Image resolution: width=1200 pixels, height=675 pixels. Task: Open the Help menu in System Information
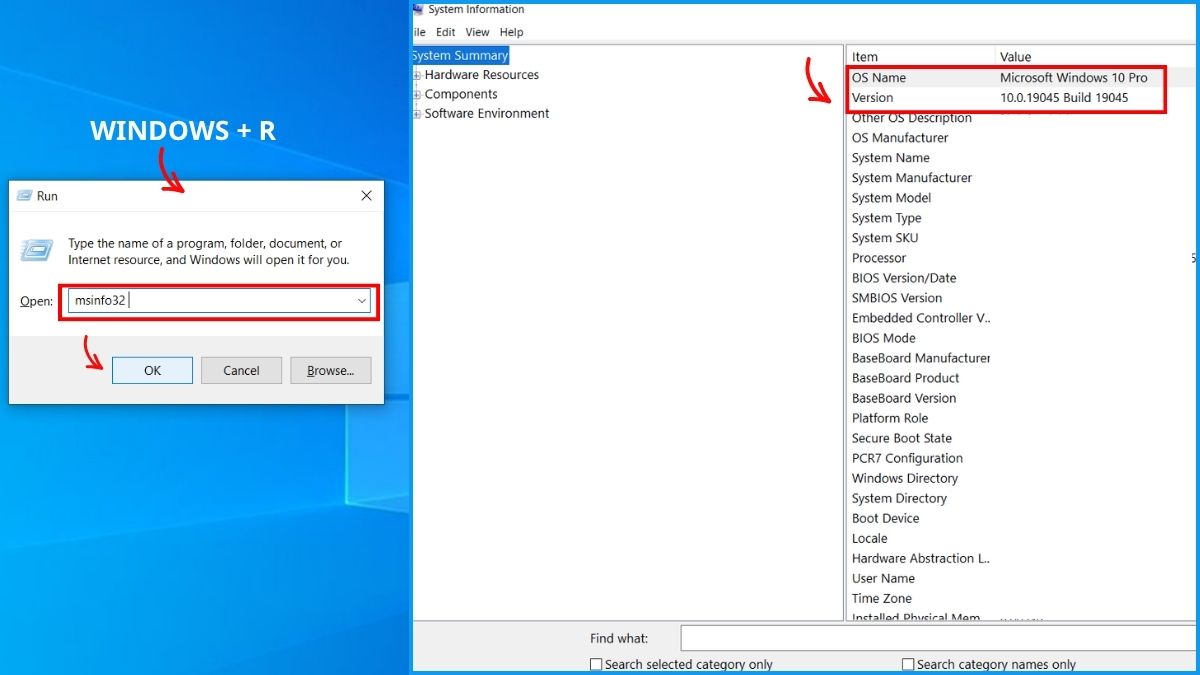[511, 32]
